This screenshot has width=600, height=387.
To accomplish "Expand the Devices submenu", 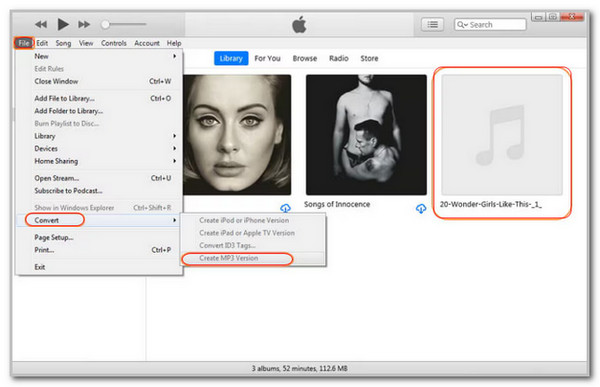I will [99, 149].
